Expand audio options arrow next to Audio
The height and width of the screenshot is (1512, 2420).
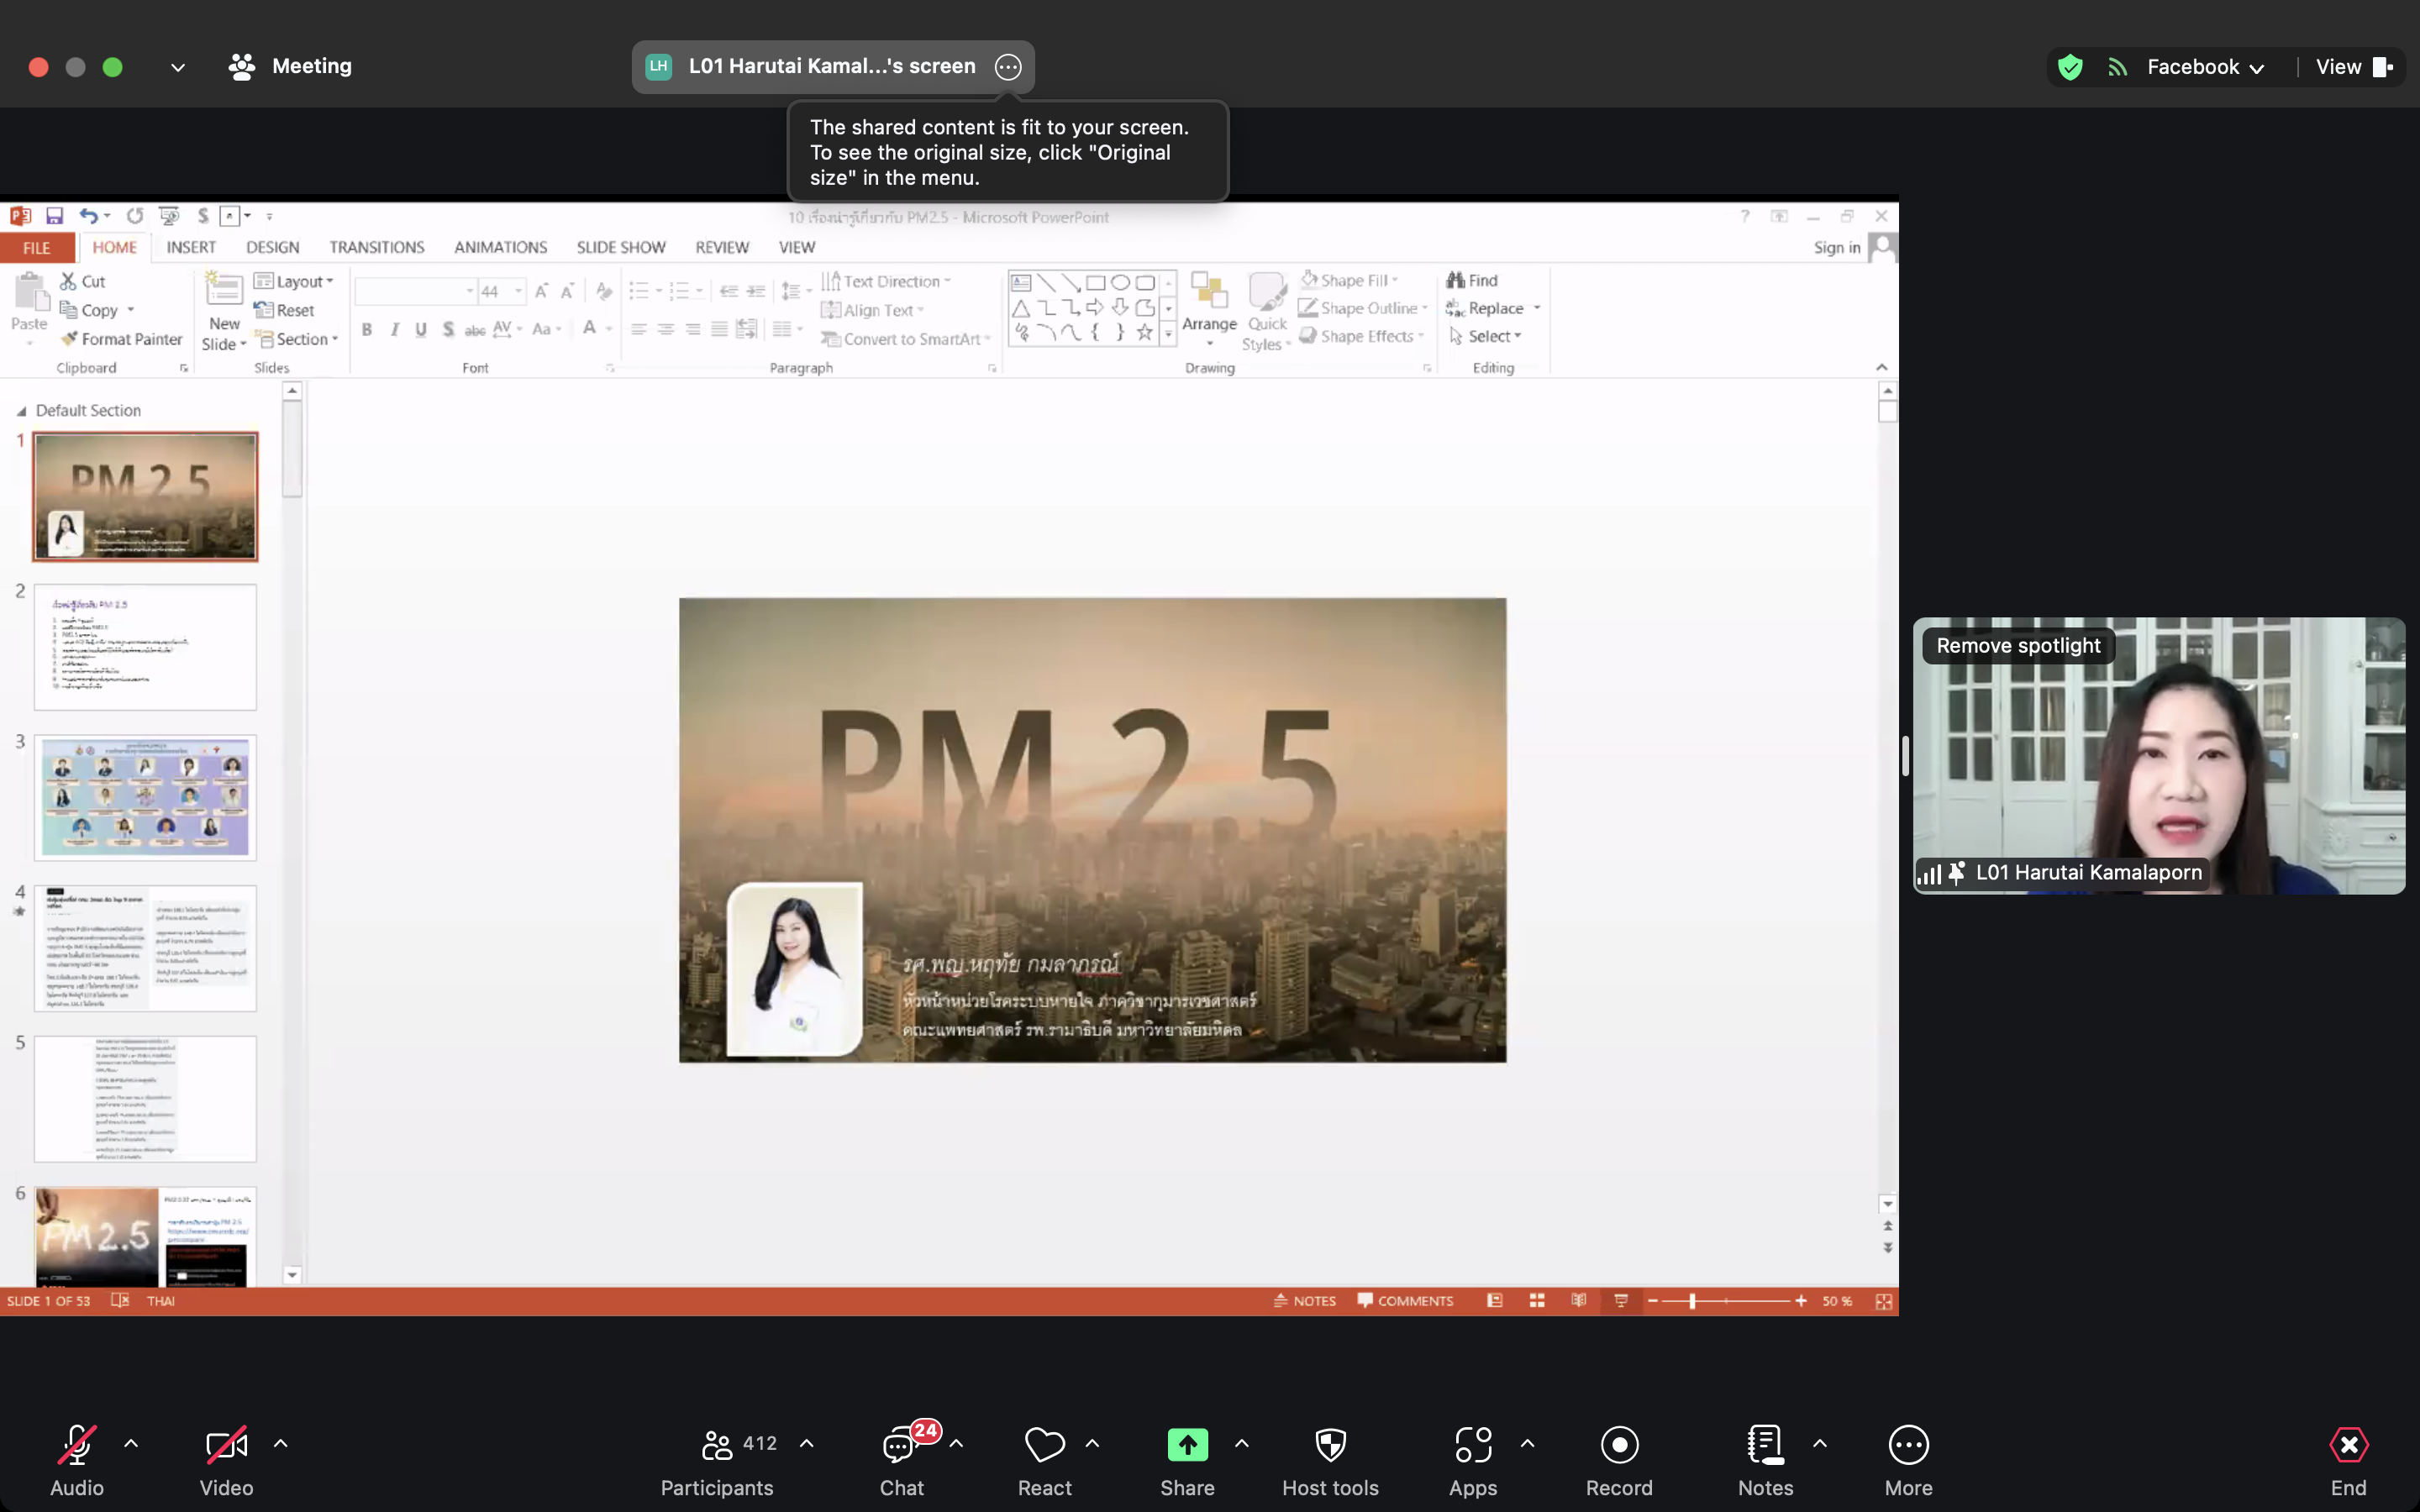tap(131, 1443)
